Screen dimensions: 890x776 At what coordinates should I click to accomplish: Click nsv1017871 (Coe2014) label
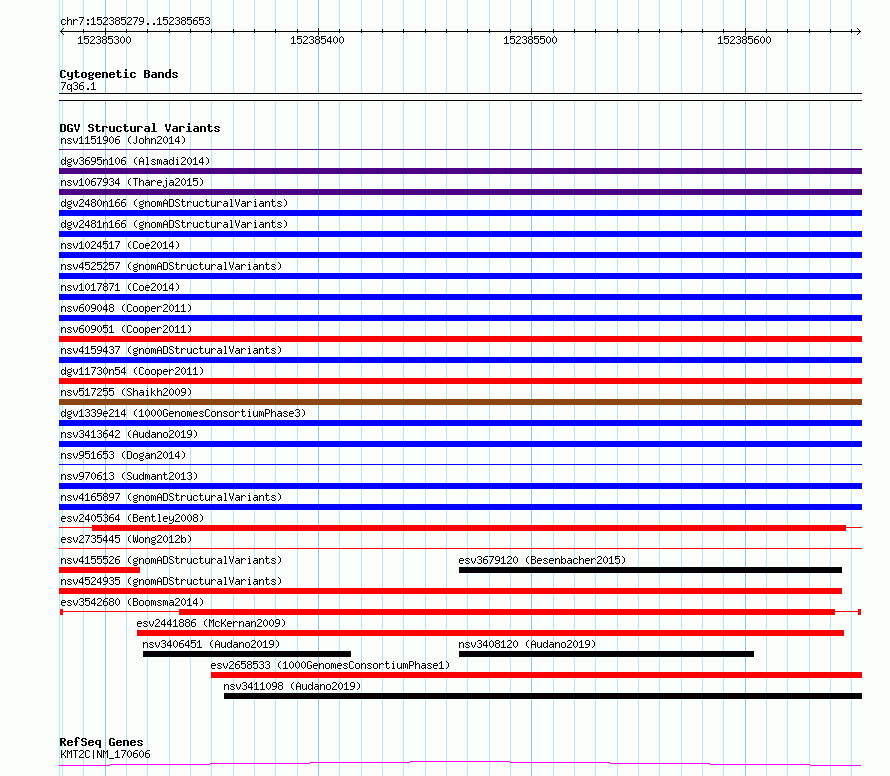pos(120,287)
